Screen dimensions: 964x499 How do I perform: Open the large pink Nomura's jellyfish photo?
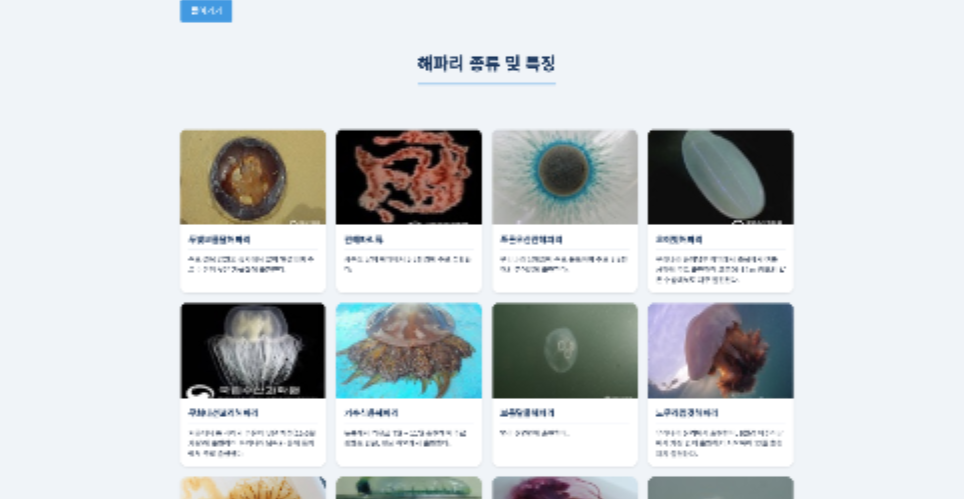(721, 350)
